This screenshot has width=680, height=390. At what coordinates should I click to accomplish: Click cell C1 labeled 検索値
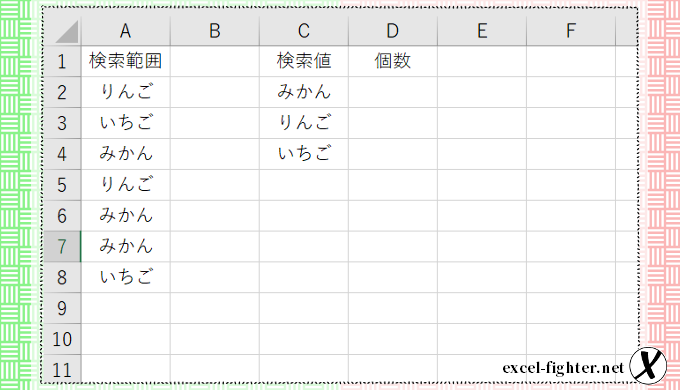[x=304, y=61]
